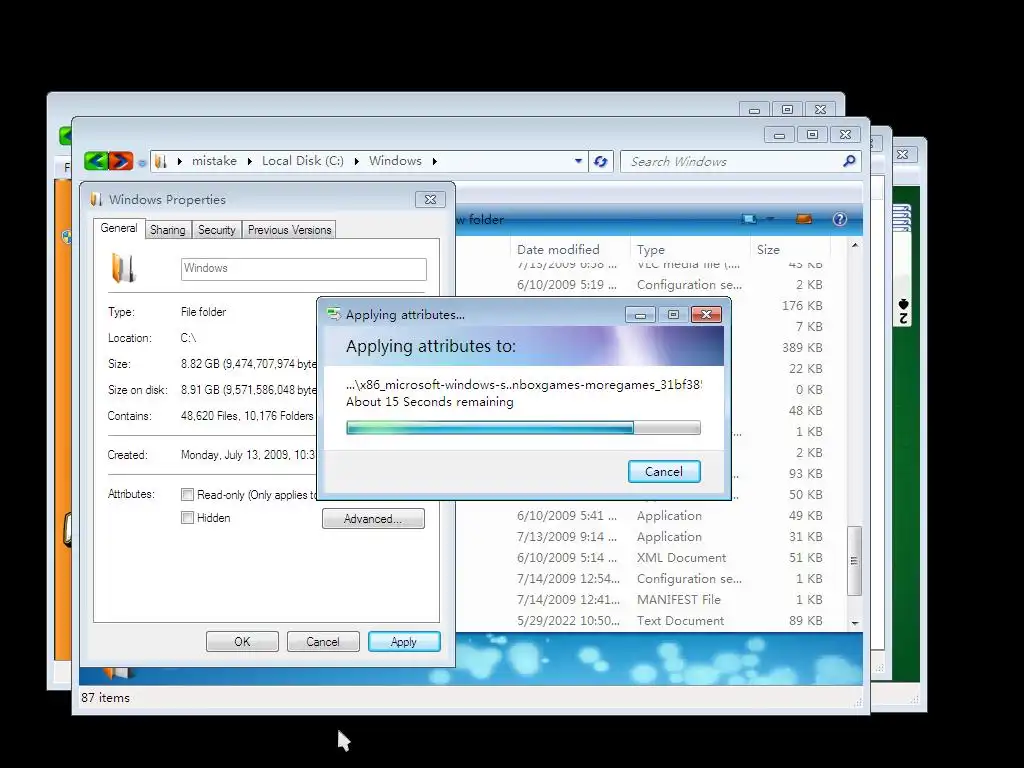Minimize the back Explorer window
This screenshot has height=768, width=1024.
tap(754, 110)
